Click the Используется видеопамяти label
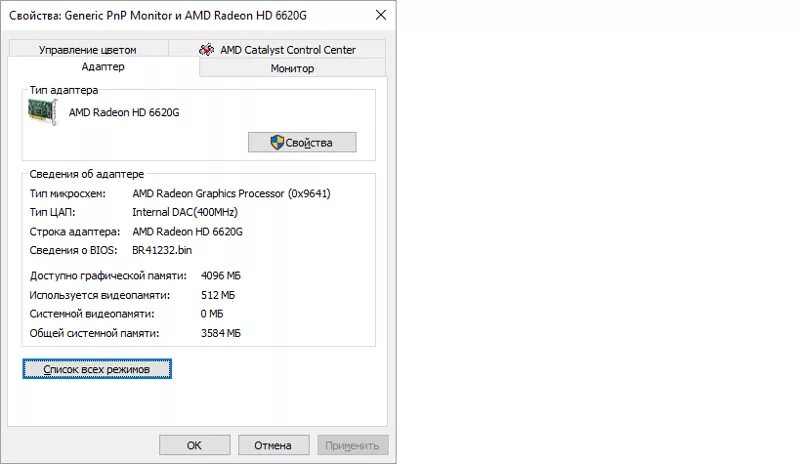The image size is (800, 464). [x=100, y=295]
